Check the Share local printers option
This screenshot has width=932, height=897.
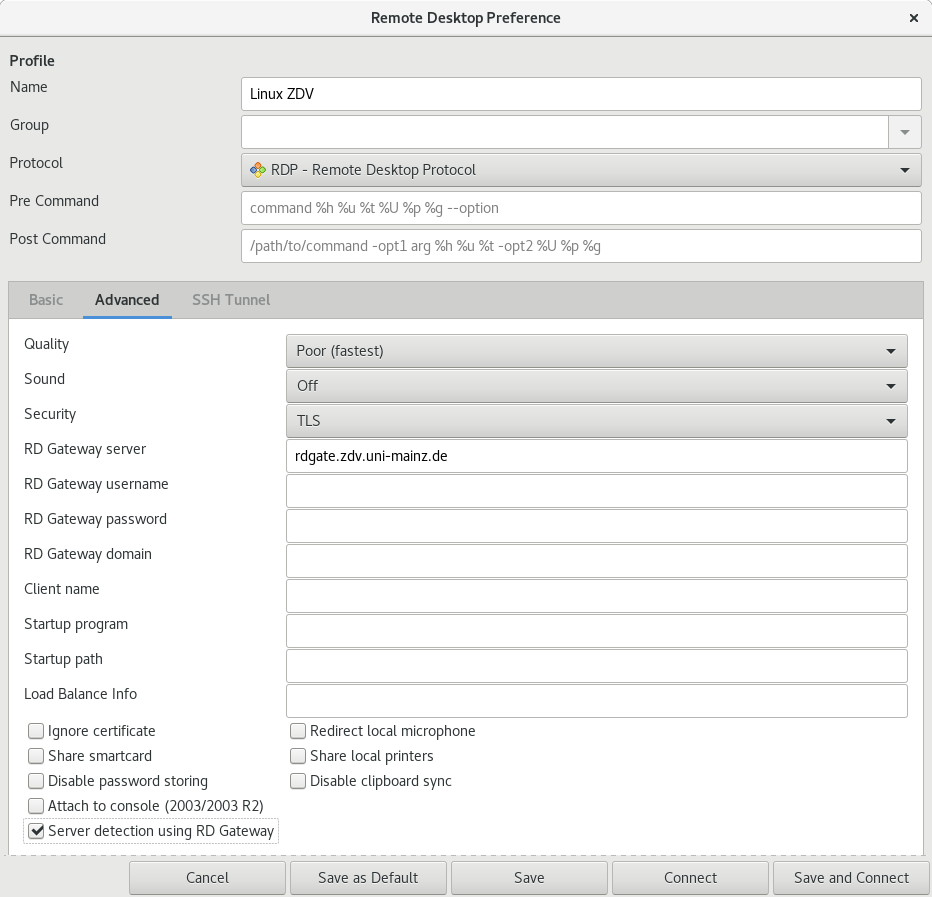coord(298,756)
